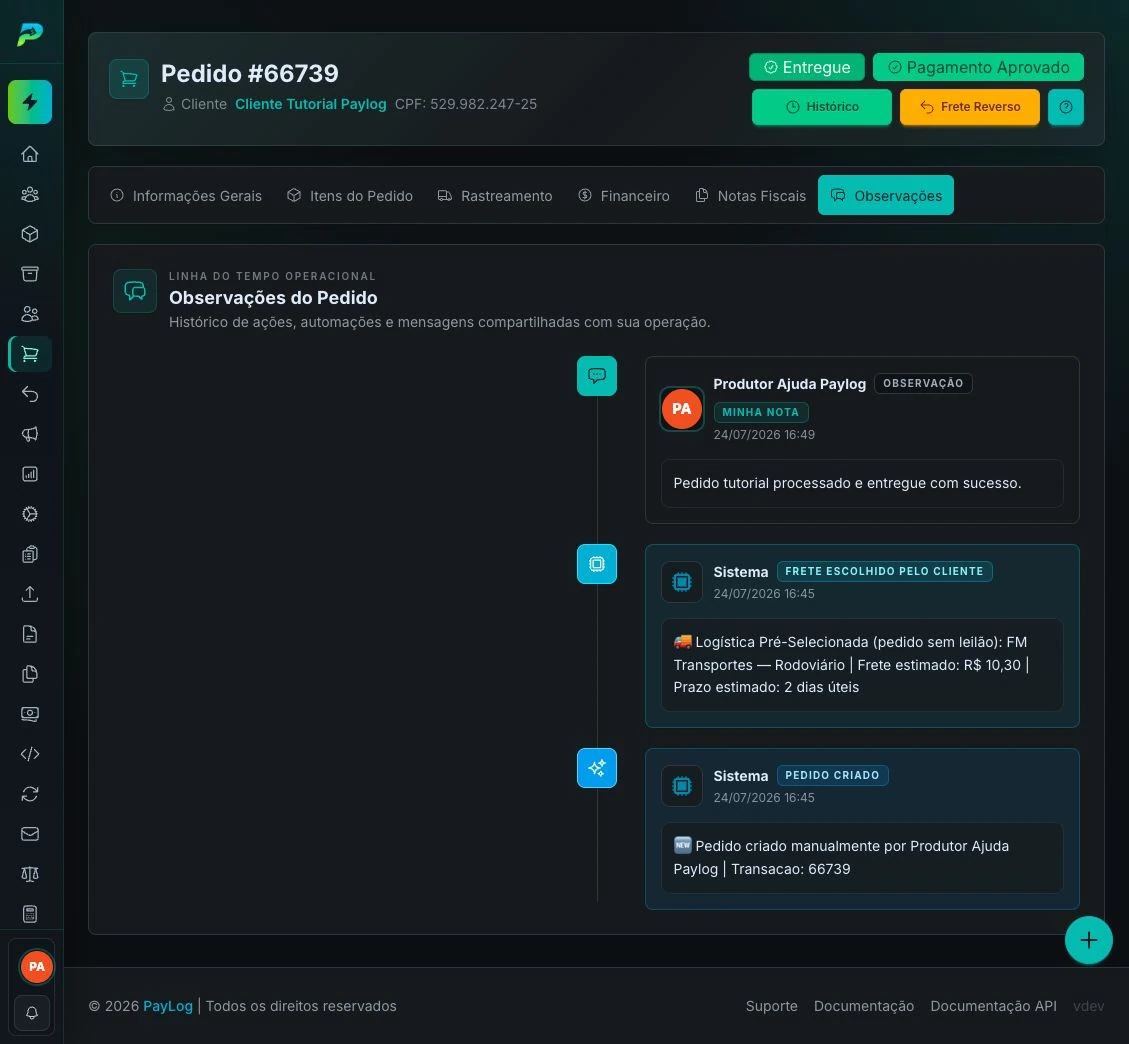Open the lightning bolt quick actions button
The image size is (1129, 1044).
tap(30, 102)
